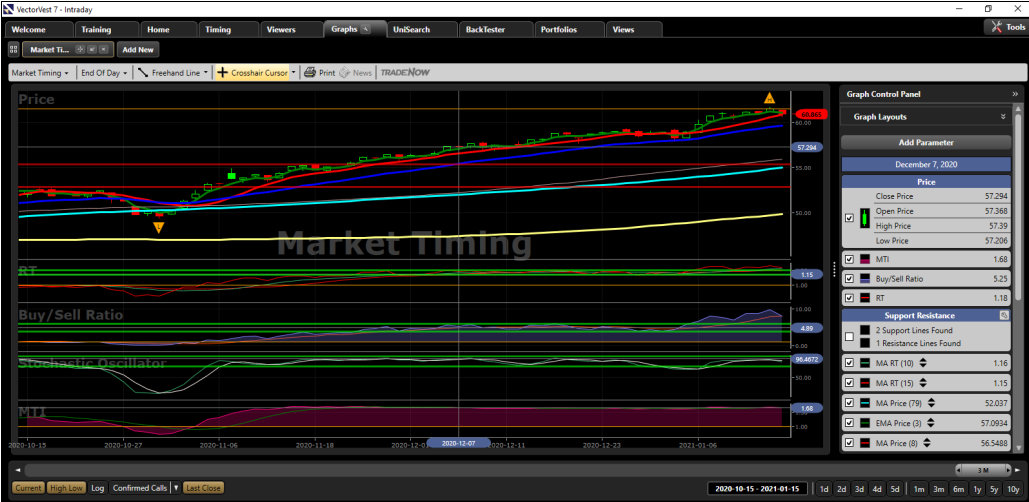
Task: Click the Print printer icon
Action: coord(310,73)
